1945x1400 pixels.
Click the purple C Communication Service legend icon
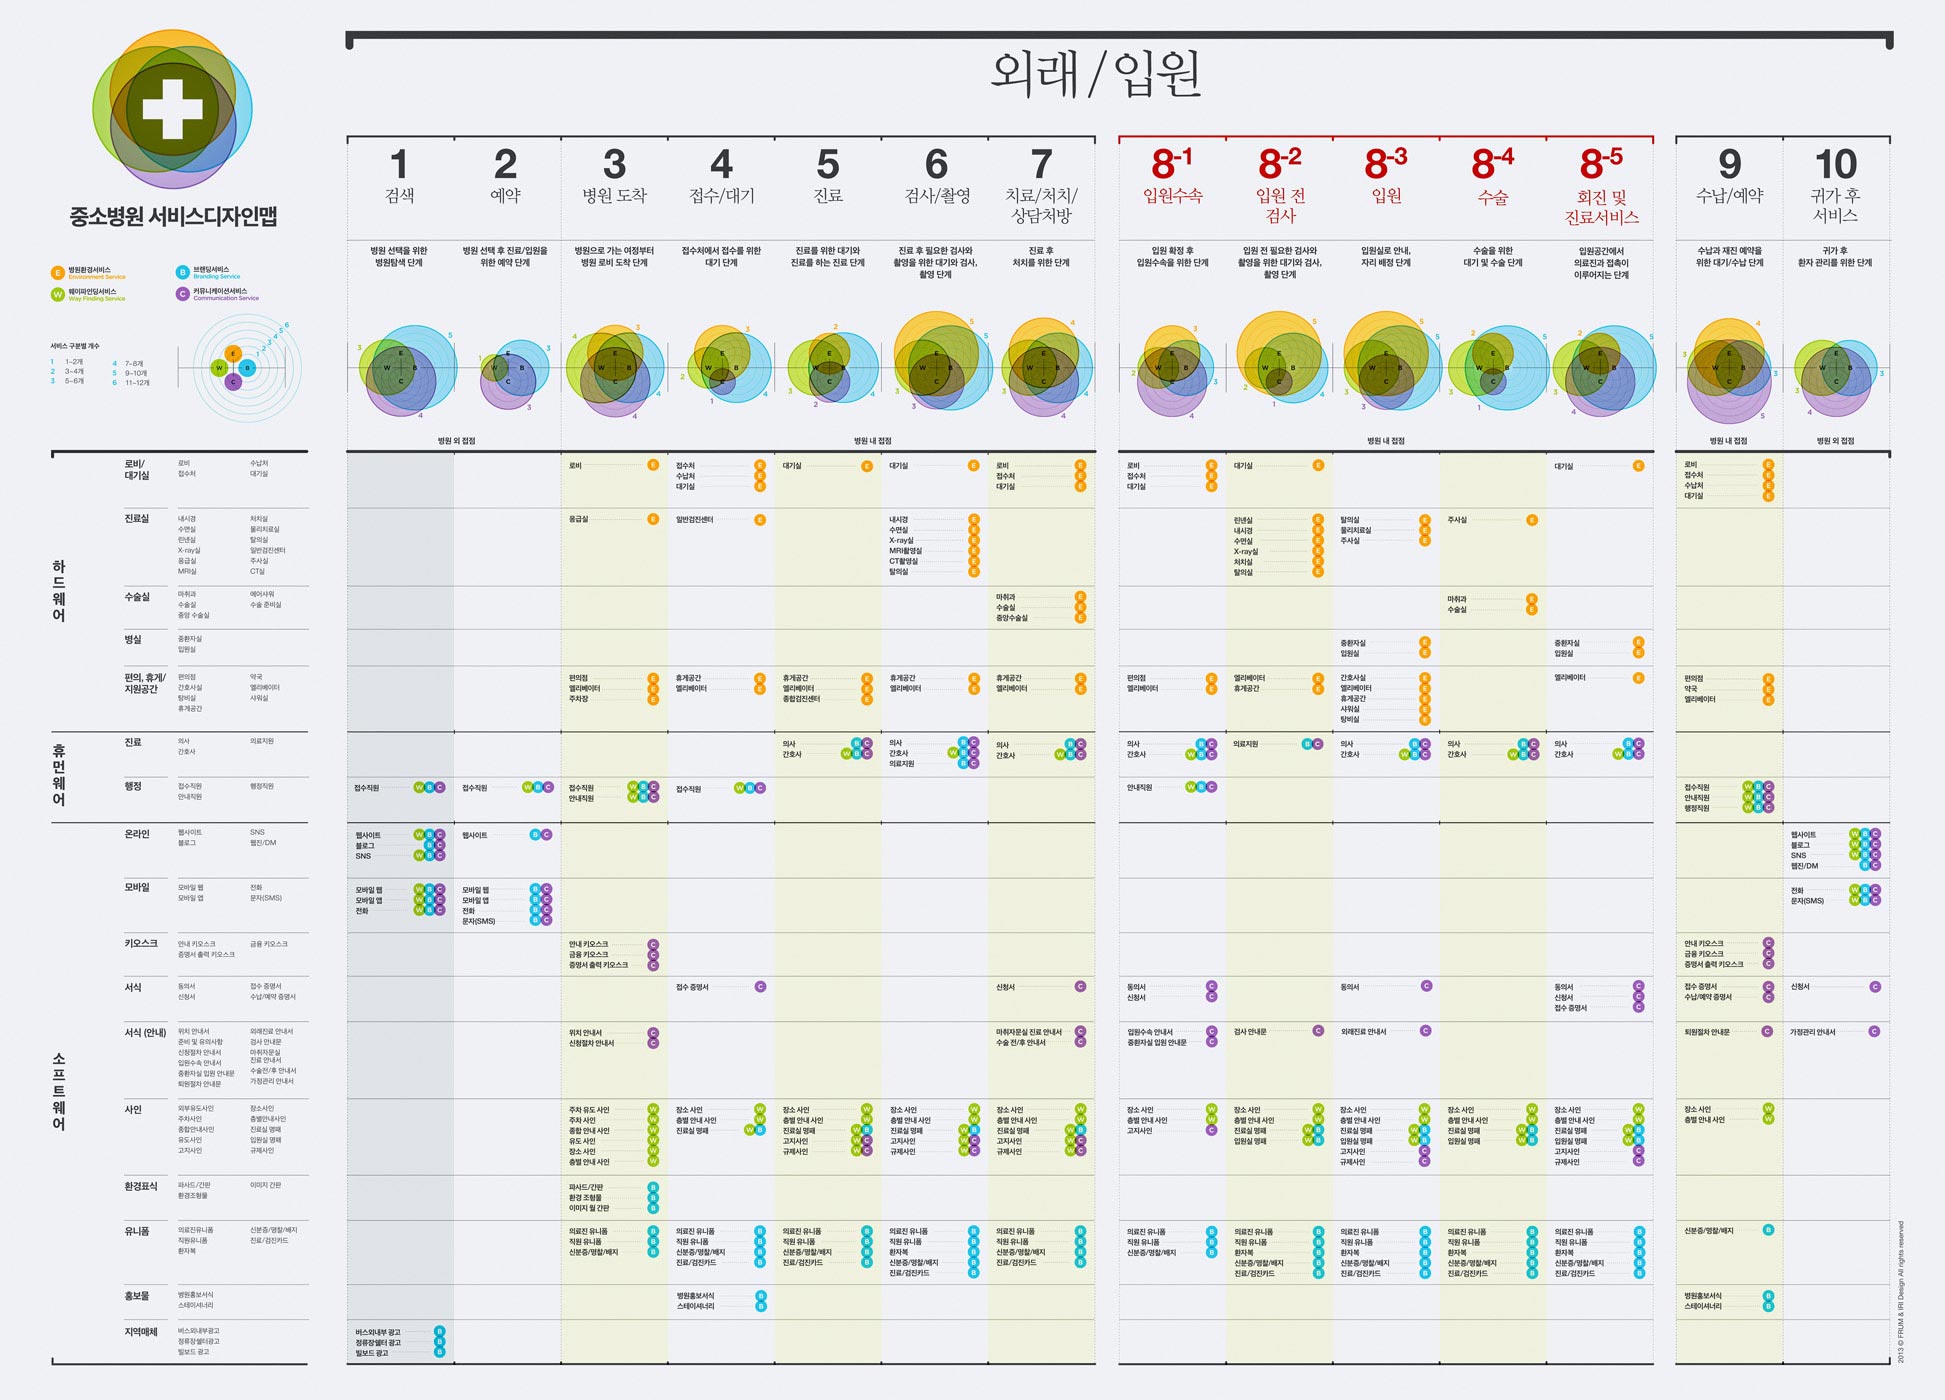coord(182,294)
